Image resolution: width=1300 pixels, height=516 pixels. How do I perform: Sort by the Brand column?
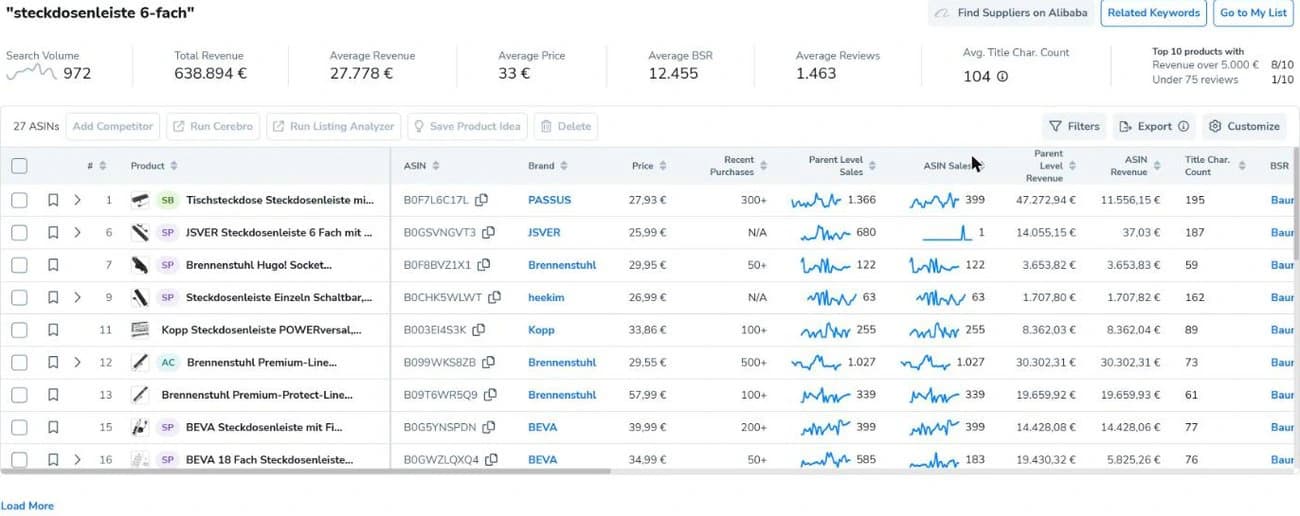coord(564,166)
